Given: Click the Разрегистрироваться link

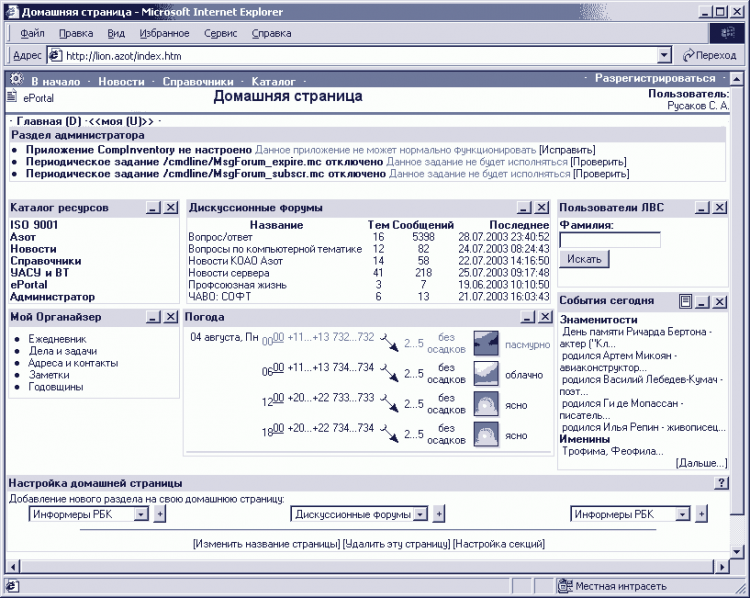Looking at the screenshot, I should tap(655, 78).
